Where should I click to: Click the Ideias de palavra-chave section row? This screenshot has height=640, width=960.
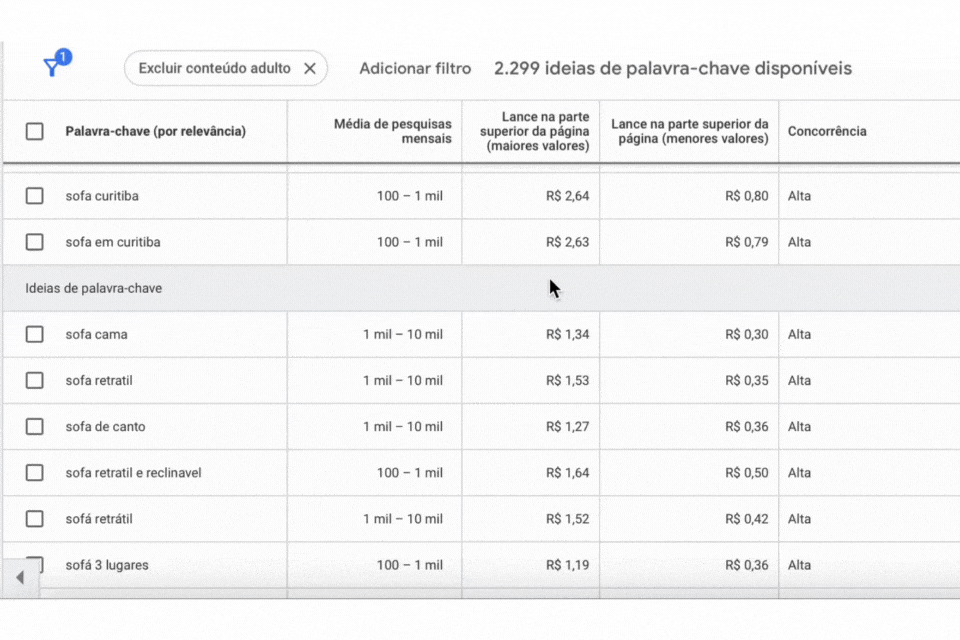click(x=94, y=288)
